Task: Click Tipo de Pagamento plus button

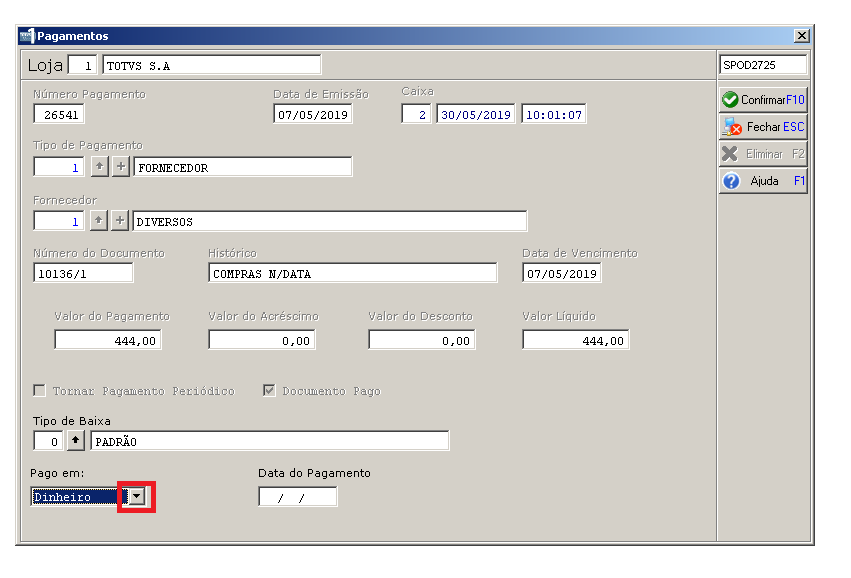Action: pyautogui.click(x=121, y=167)
